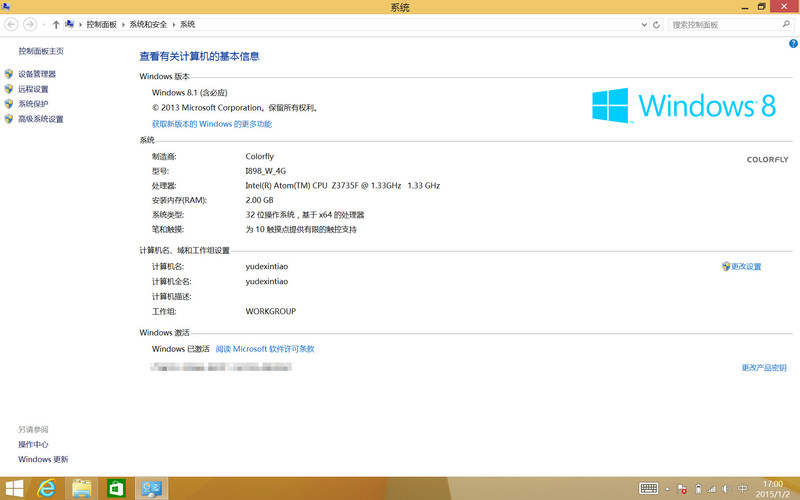Launch Internet Explorer from taskbar

[46, 489]
